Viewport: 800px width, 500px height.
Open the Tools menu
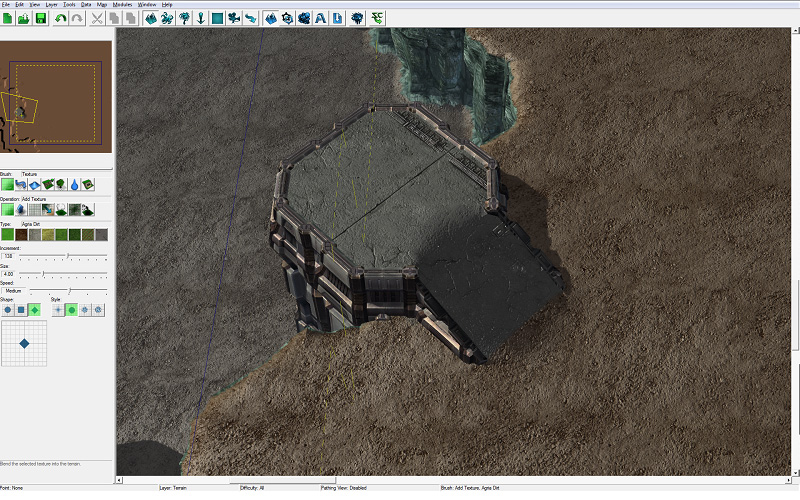point(69,5)
